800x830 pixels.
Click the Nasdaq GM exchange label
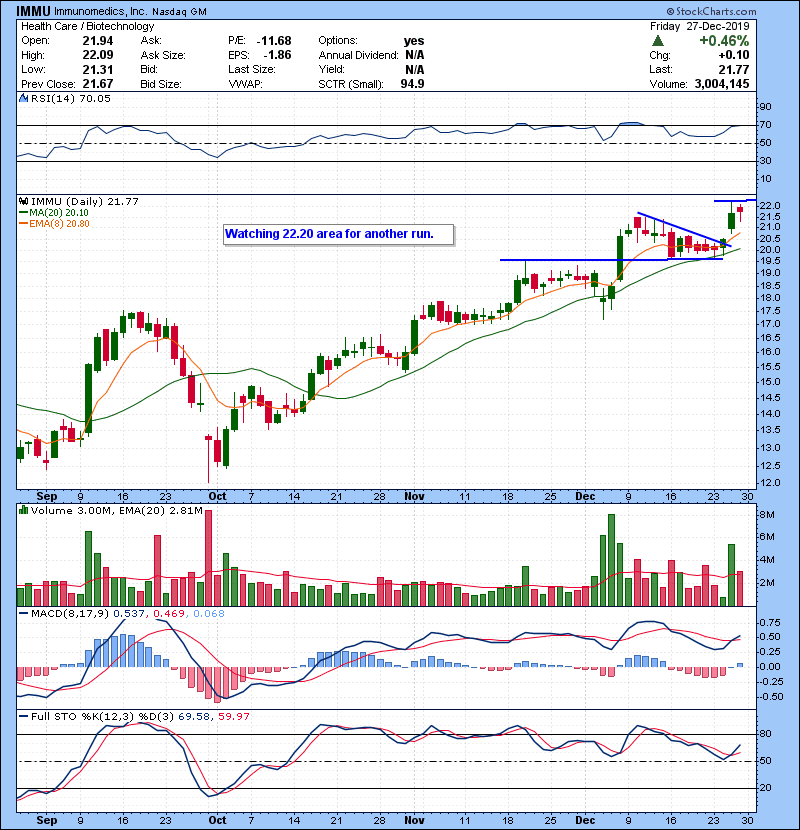click(x=179, y=12)
